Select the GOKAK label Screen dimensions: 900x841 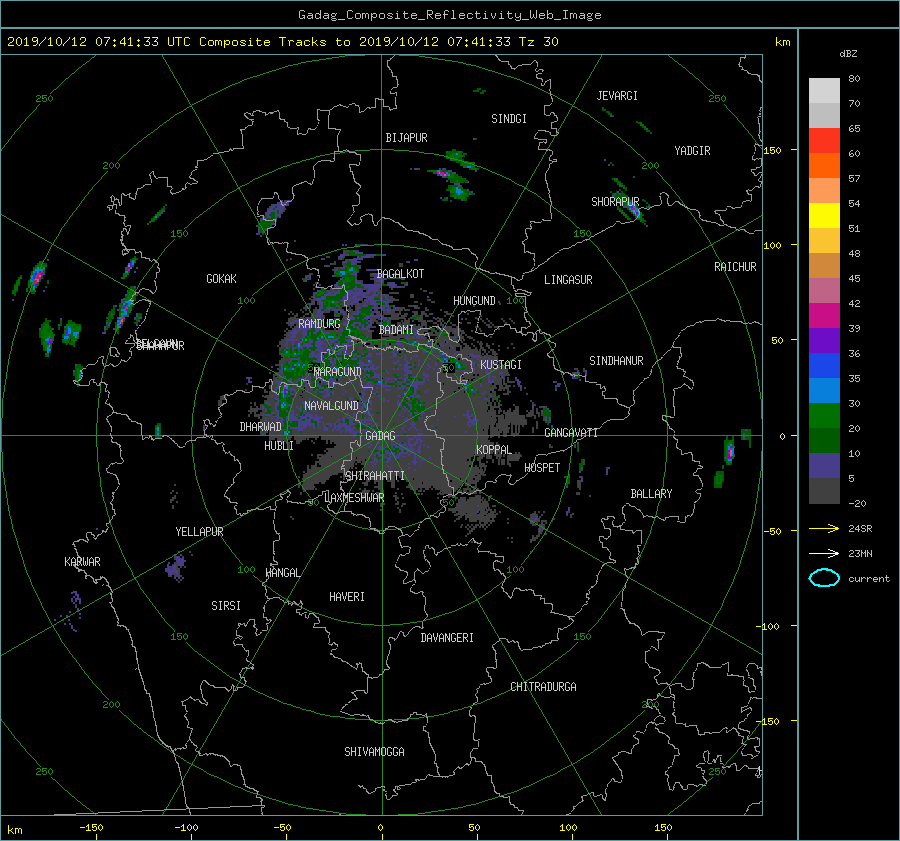click(x=222, y=279)
